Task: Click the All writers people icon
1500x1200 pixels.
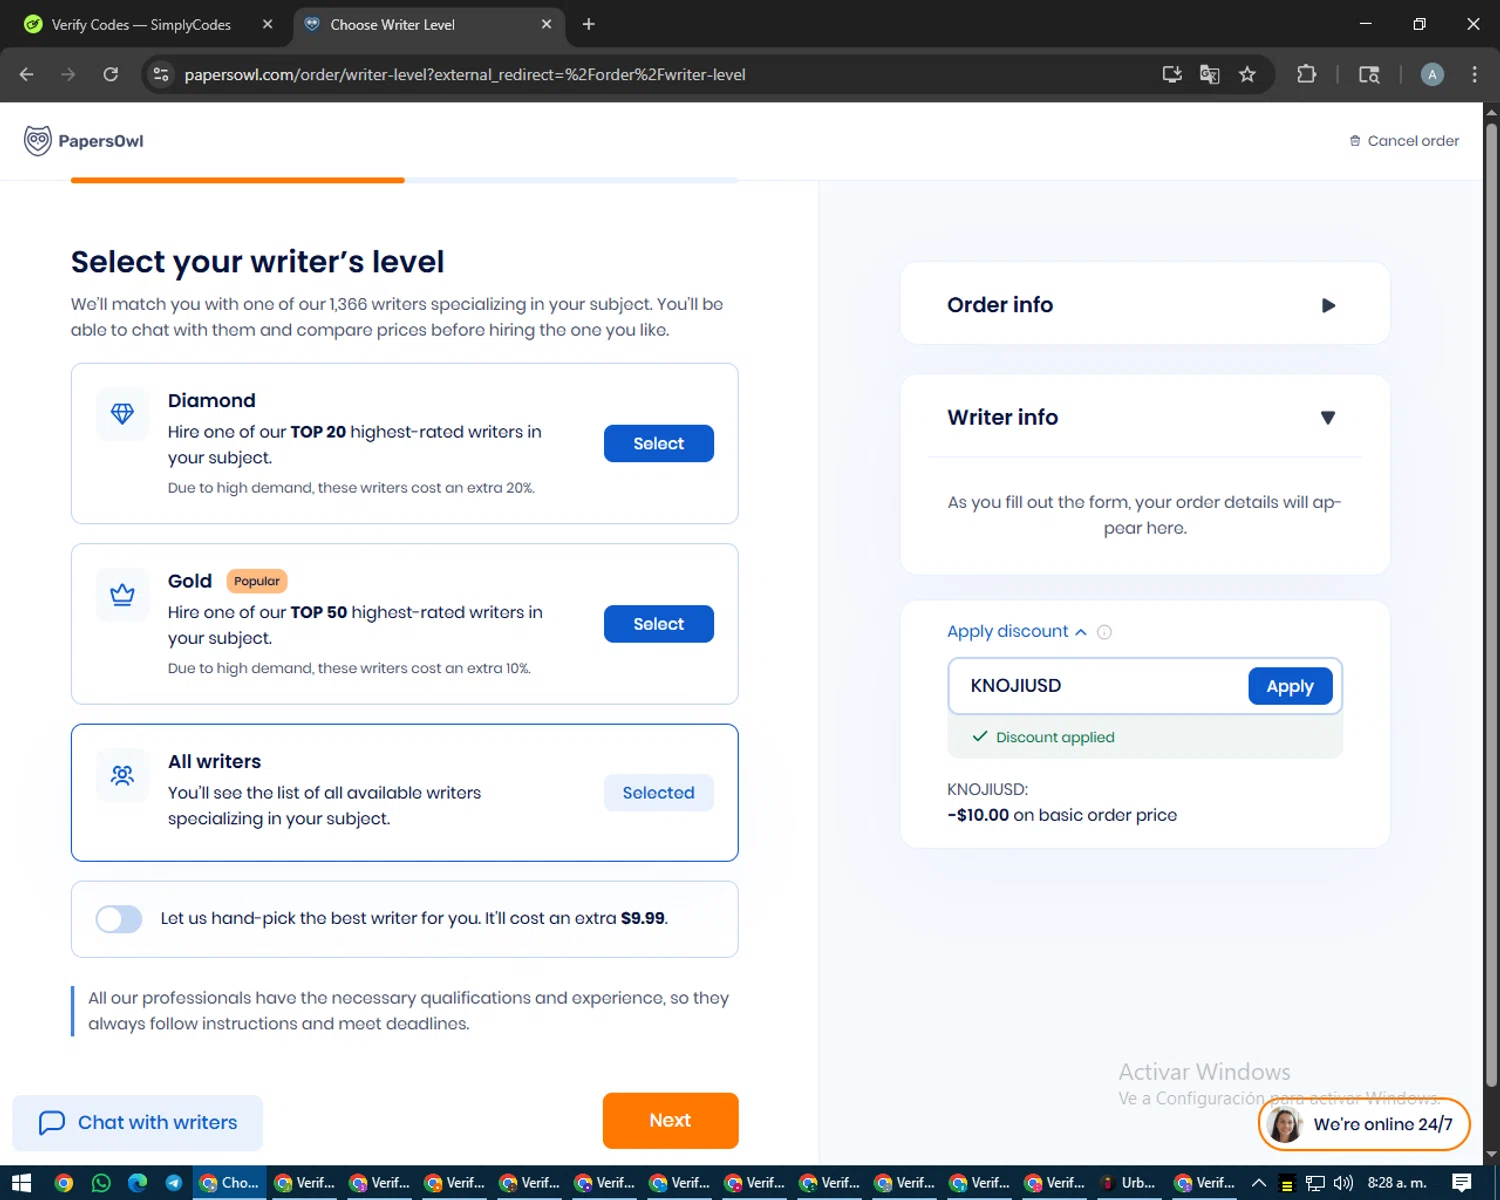Action: point(122,775)
